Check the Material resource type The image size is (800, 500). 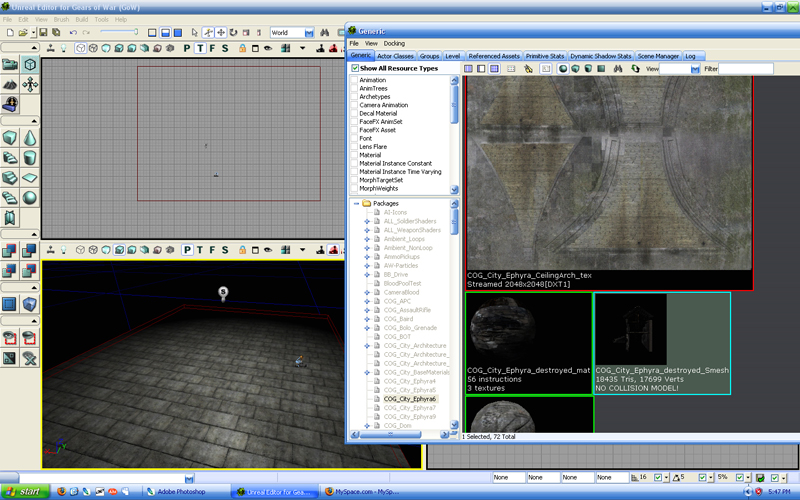point(354,155)
